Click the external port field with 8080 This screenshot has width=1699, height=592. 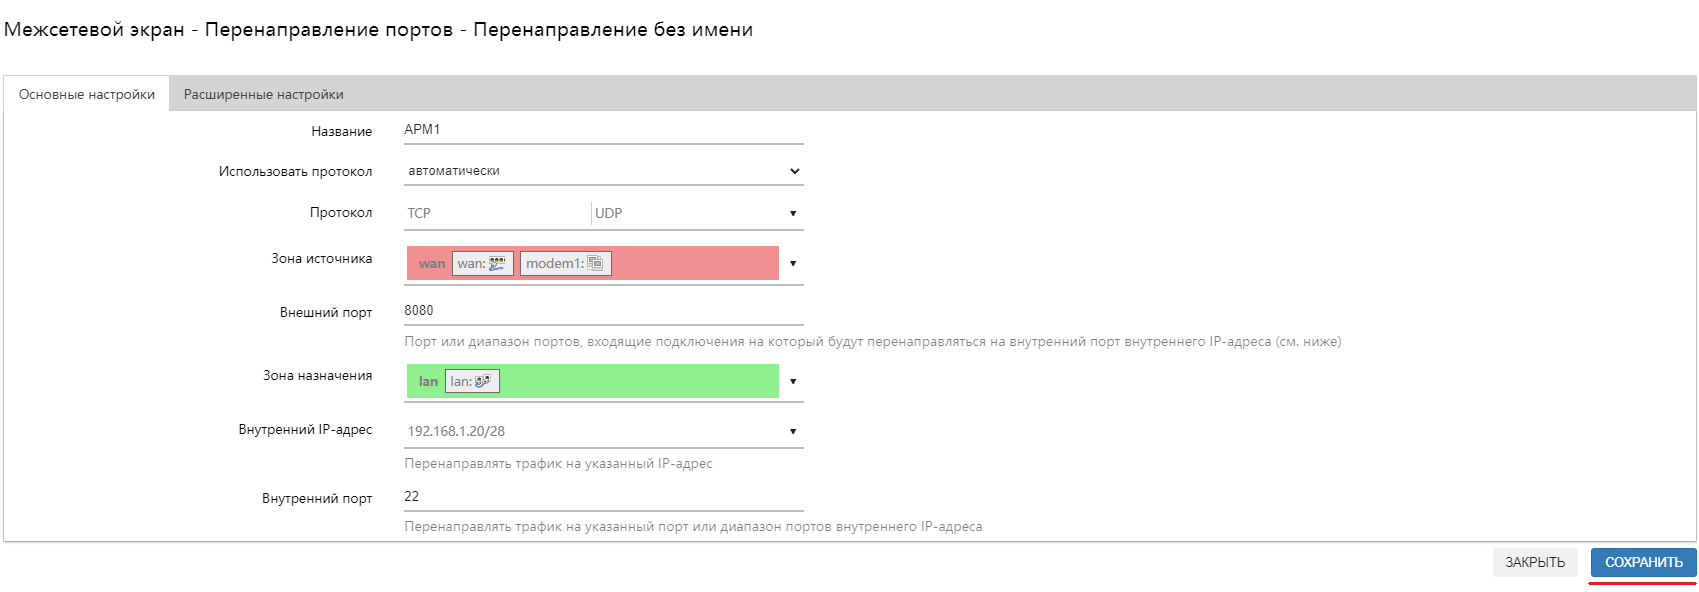[600, 310]
